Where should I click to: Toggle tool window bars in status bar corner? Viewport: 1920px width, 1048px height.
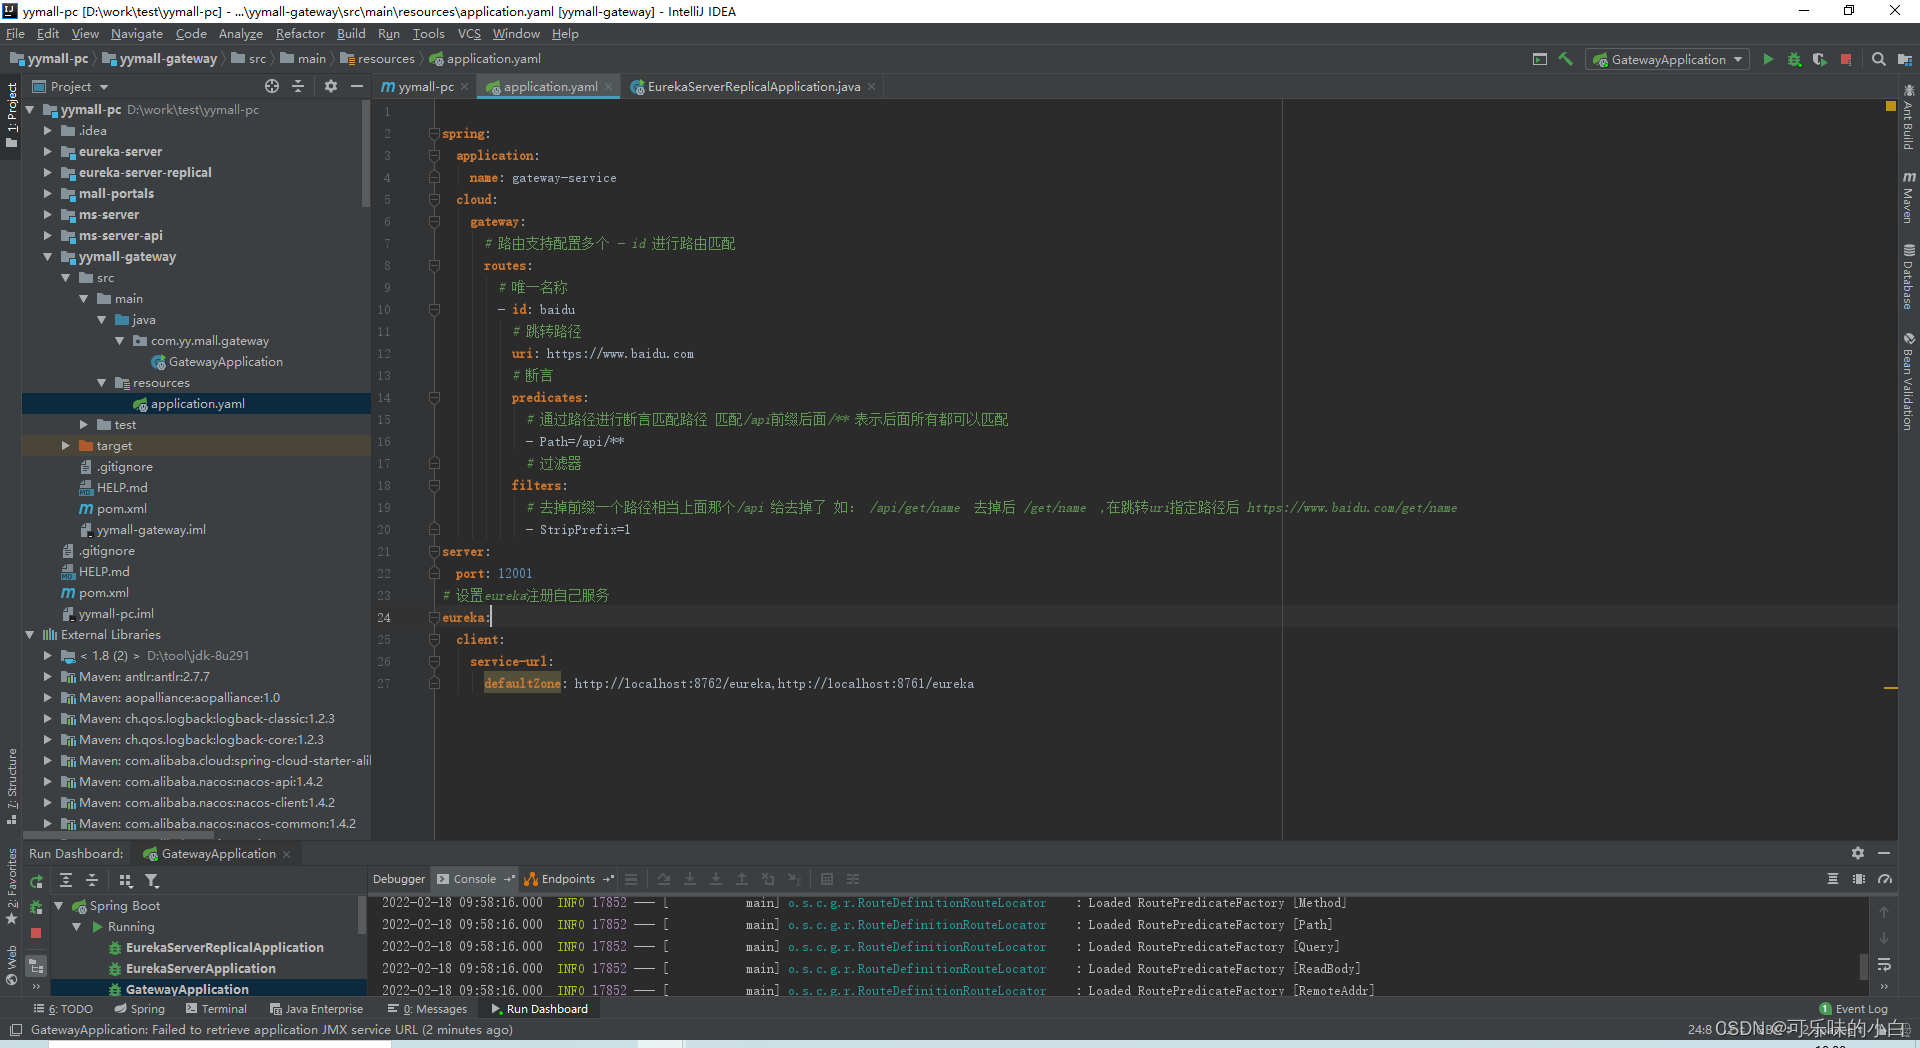(15, 1030)
